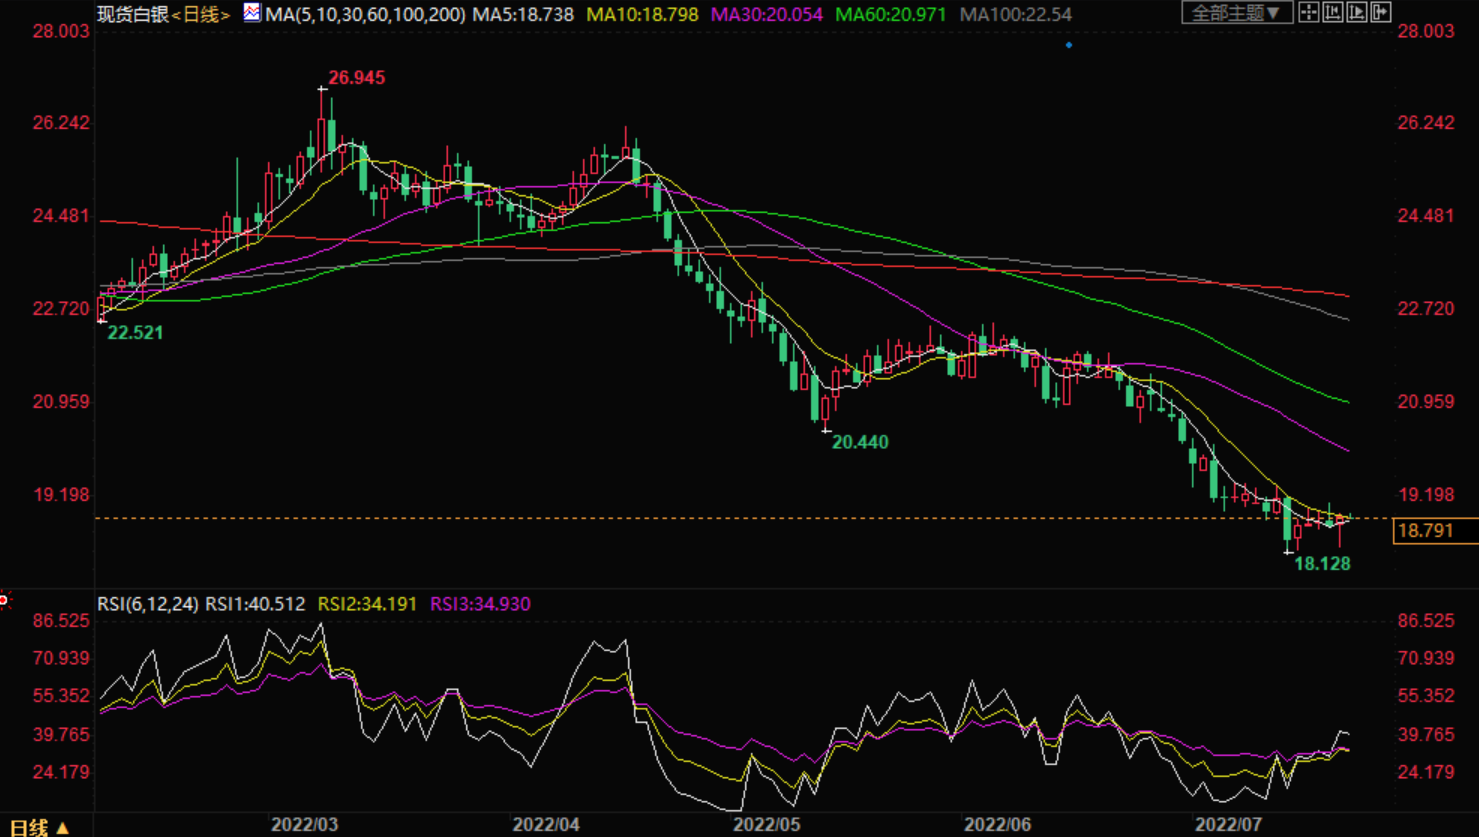Image resolution: width=1479 pixels, height=837 pixels.
Task: Click the MA30 magenta legend label
Action: pyautogui.click(x=766, y=14)
